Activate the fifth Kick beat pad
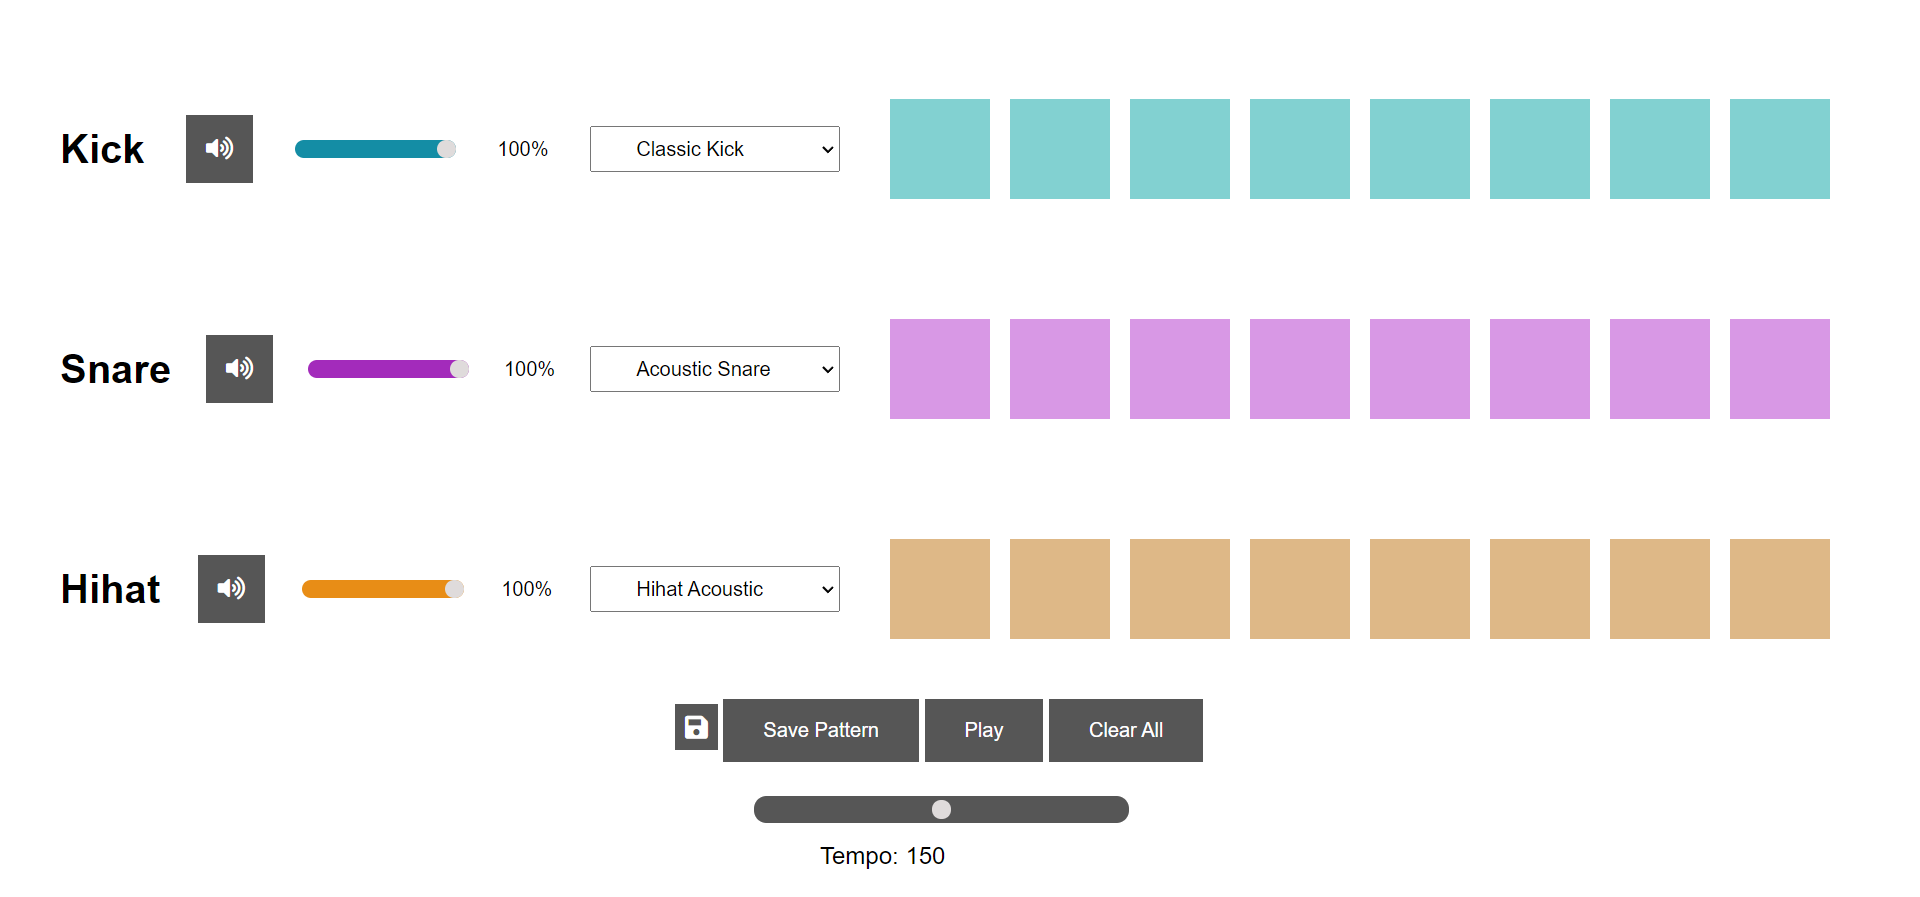This screenshot has height=897, width=1920. point(1420,149)
